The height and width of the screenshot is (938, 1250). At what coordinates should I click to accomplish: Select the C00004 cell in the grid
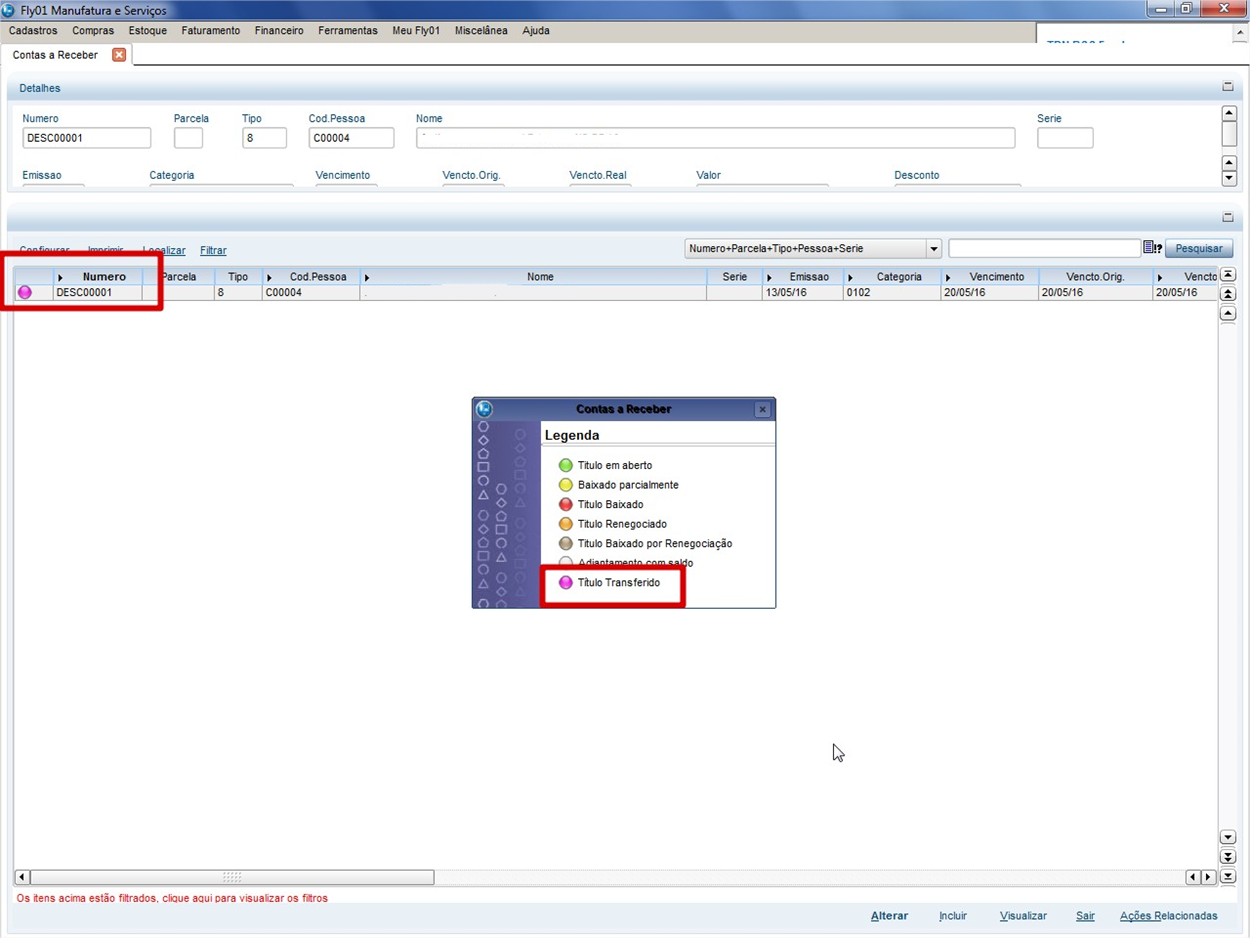(310, 293)
